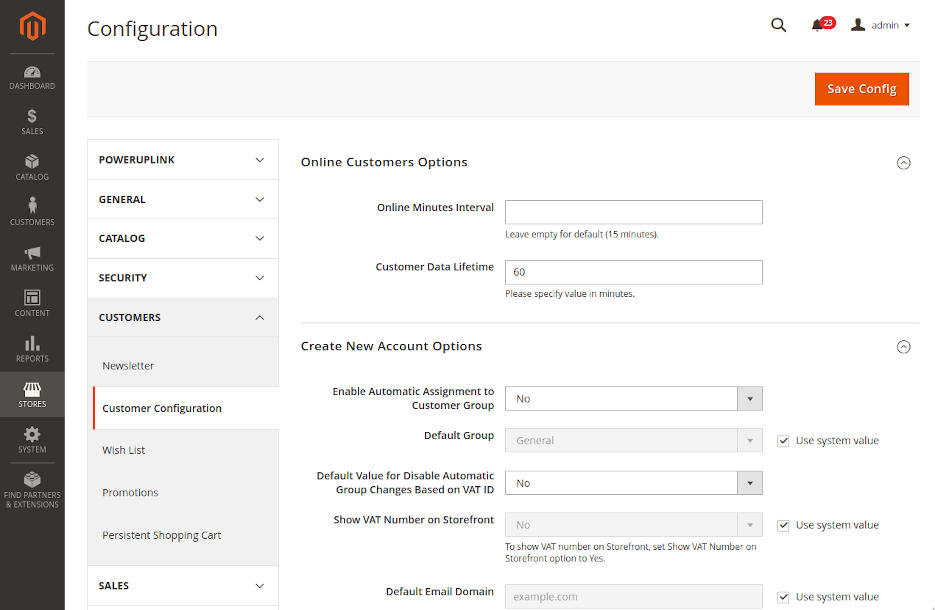Open the Promotions settings tab

(x=130, y=493)
